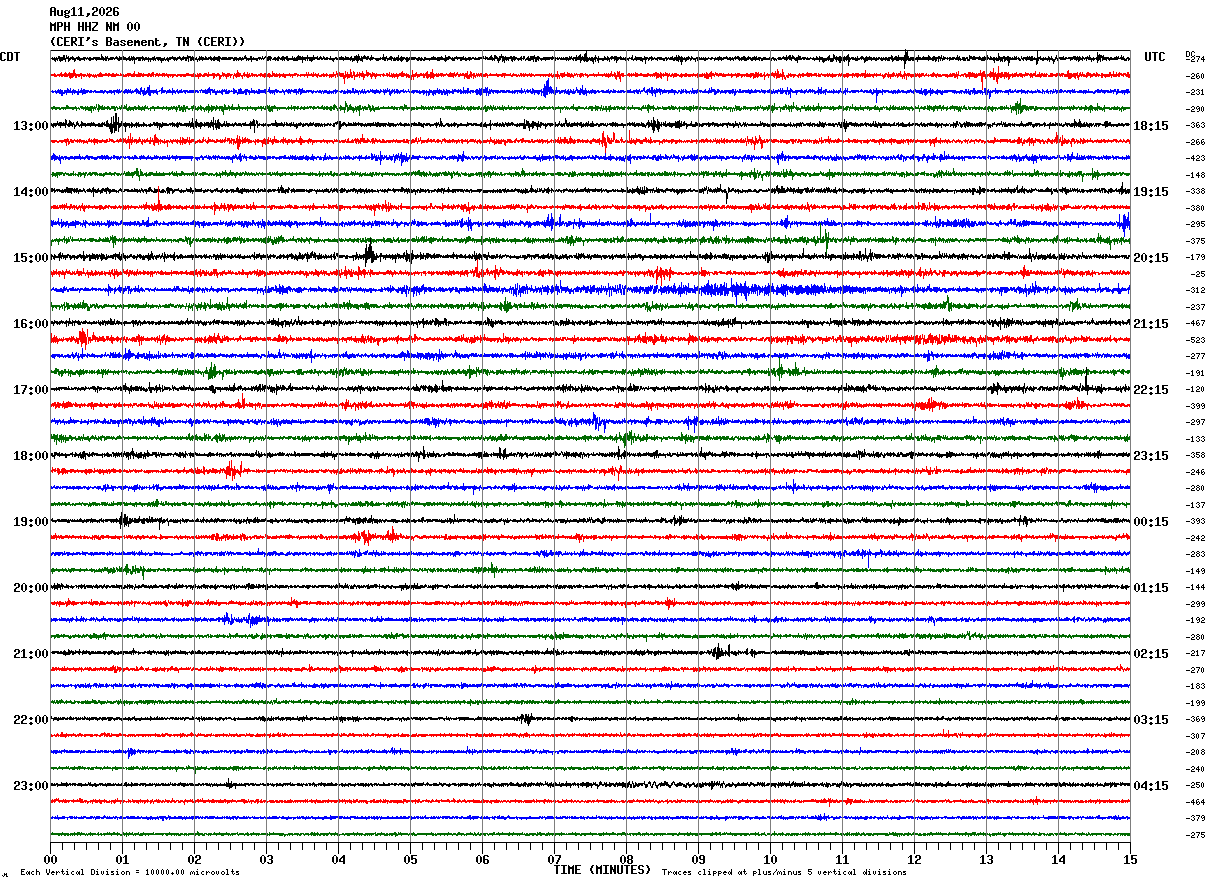The height and width of the screenshot is (886, 1210).
Task: Select the 23:00 CDT time label
Action: (x=31, y=786)
